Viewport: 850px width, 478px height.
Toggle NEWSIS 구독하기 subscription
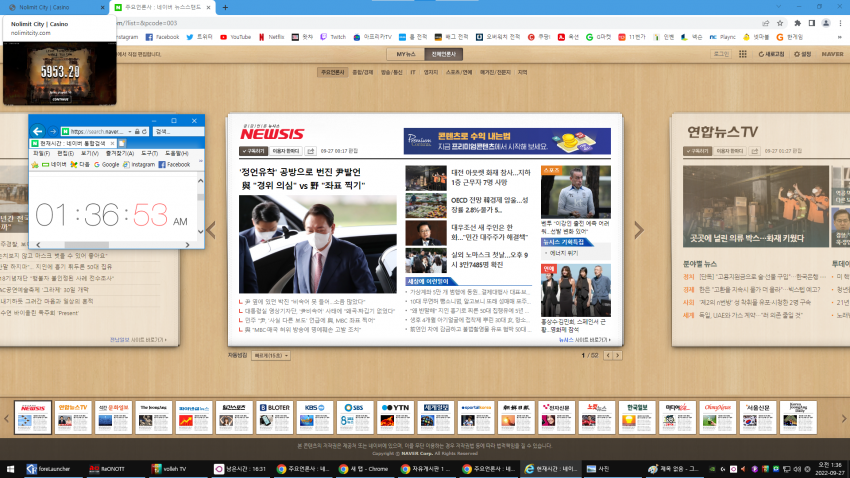pos(253,151)
